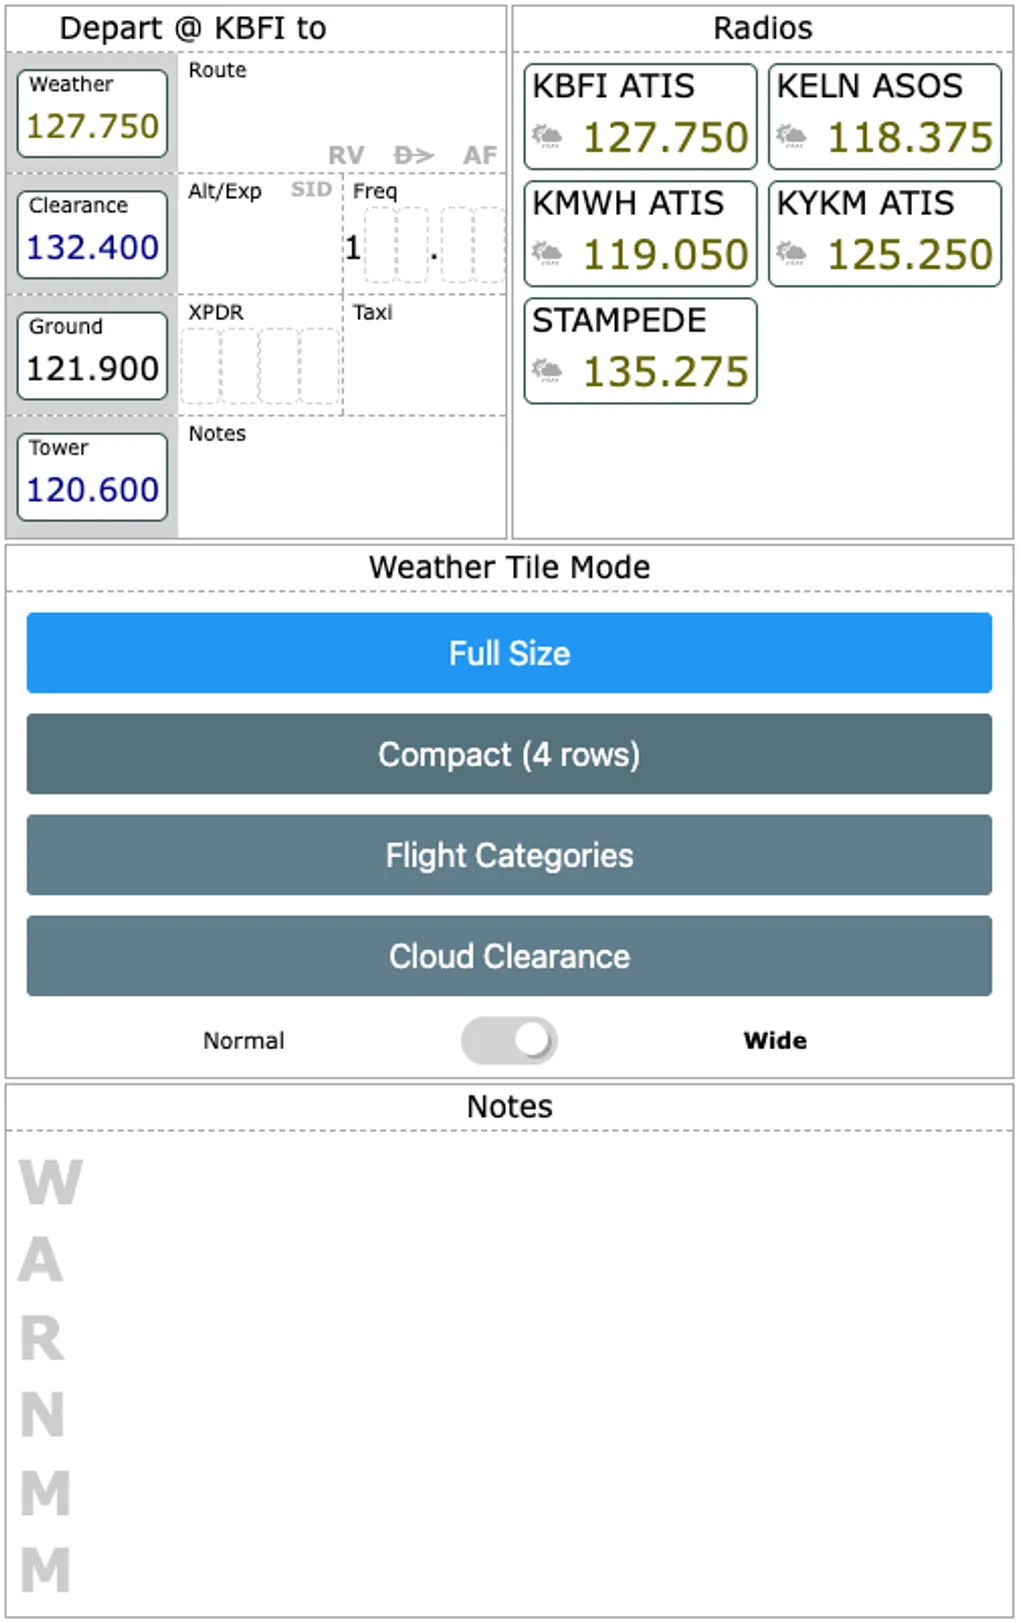This screenshot has height=1622, width=1020.
Task: Select the direct-to (D→) route icon
Action: [x=413, y=155]
